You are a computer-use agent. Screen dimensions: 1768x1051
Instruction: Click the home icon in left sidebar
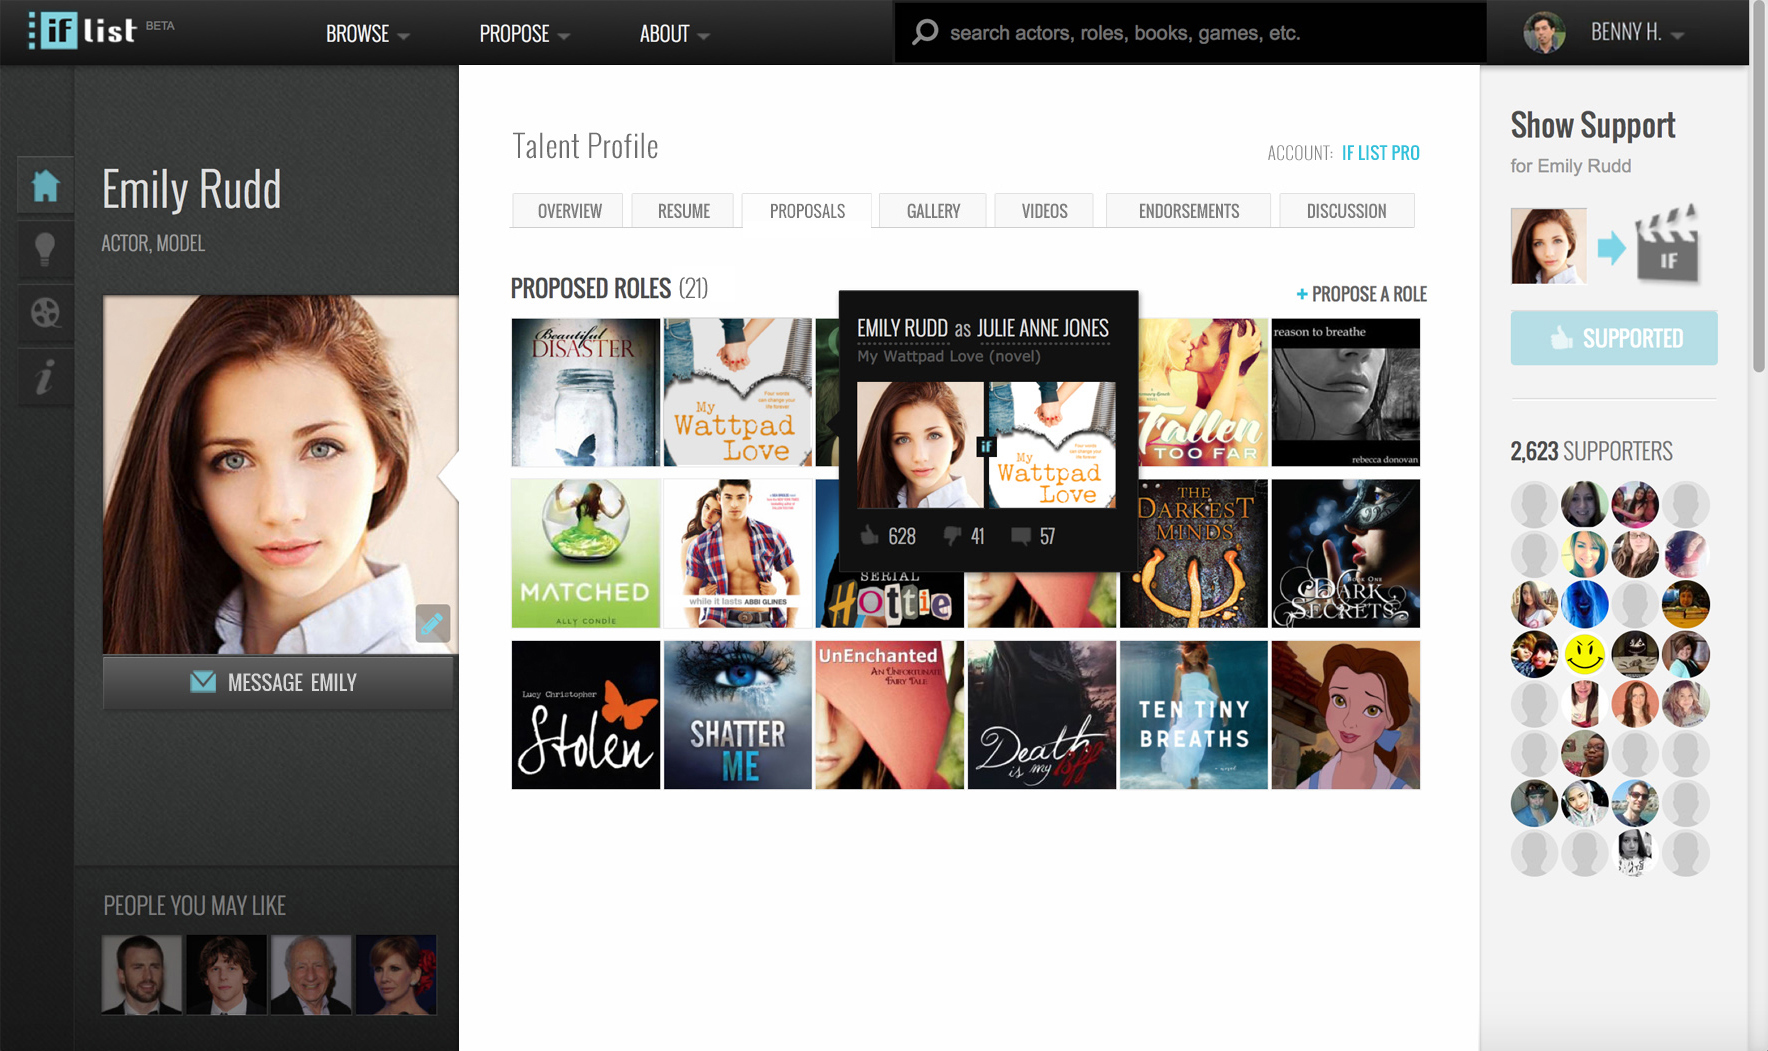pyautogui.click(x=45, y=186)
